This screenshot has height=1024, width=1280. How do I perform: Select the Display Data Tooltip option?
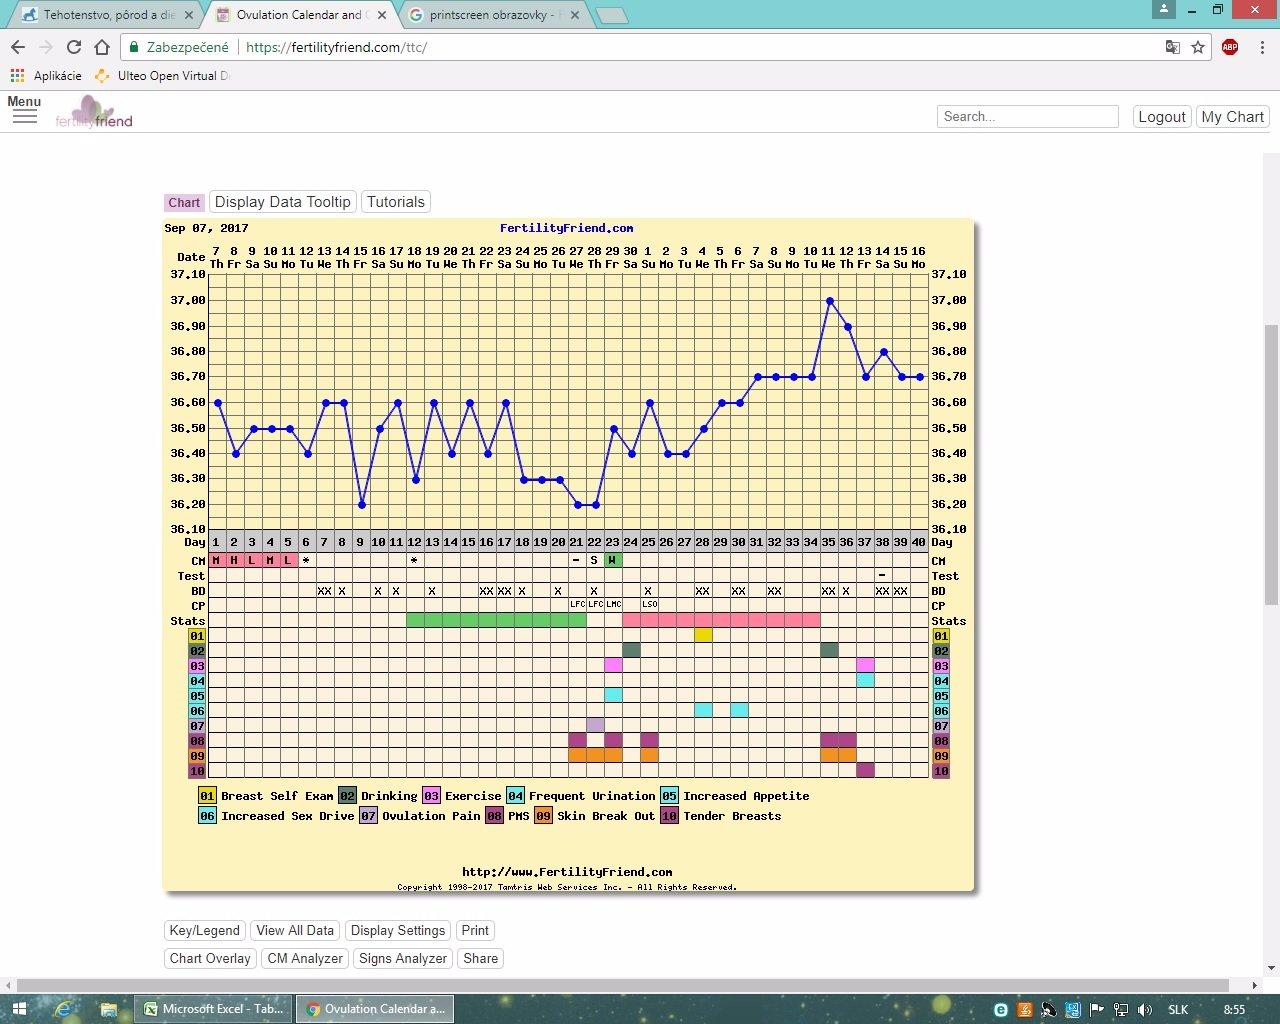(x=282, y=202)
